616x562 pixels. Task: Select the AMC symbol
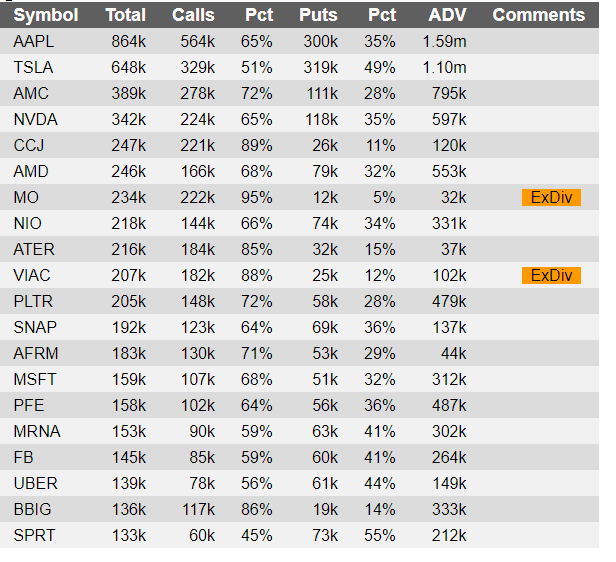coord(31,93)
